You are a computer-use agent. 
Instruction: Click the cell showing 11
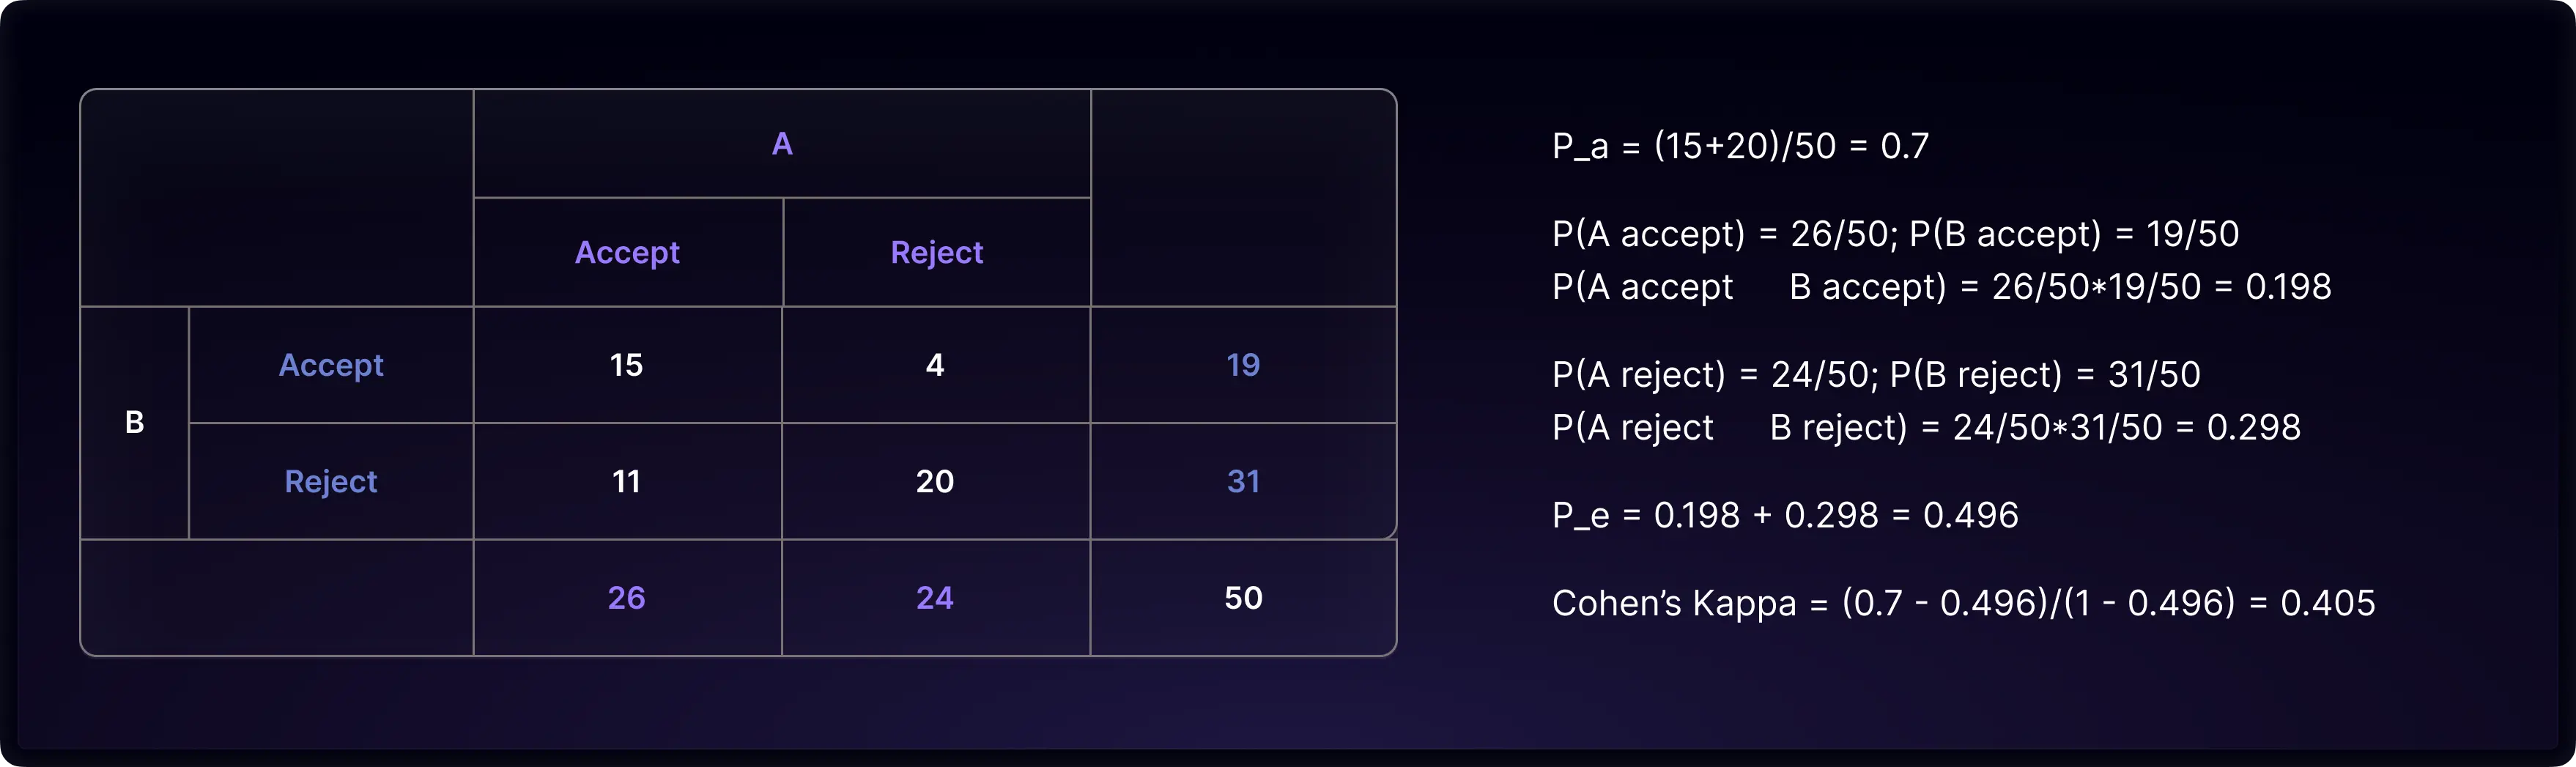pyautogui.click(x=627, y=481)
